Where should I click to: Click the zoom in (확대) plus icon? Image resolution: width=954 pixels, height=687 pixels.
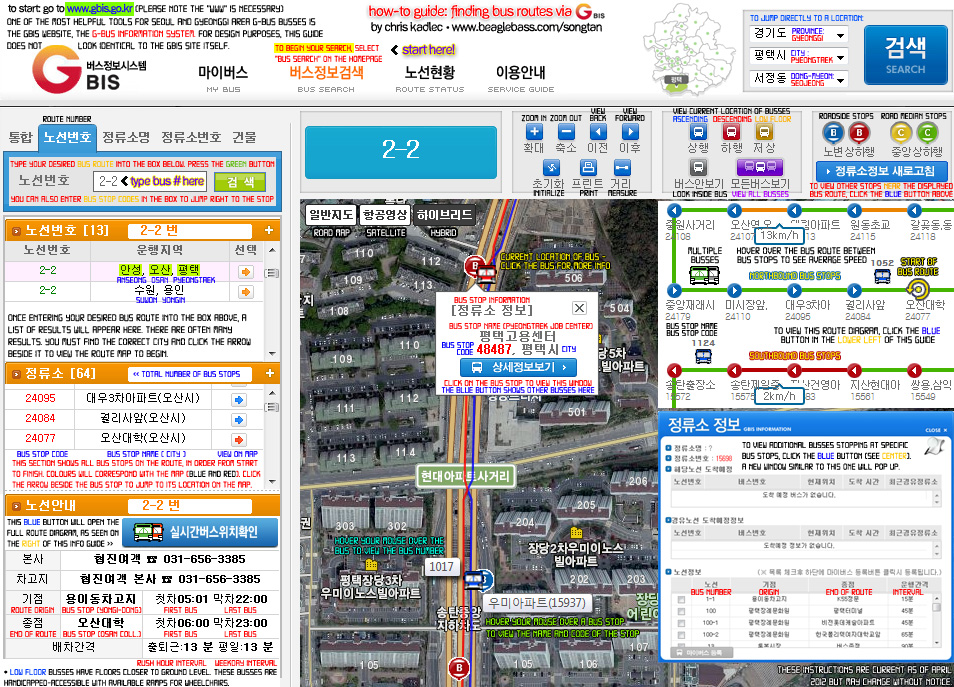point(534,132)
